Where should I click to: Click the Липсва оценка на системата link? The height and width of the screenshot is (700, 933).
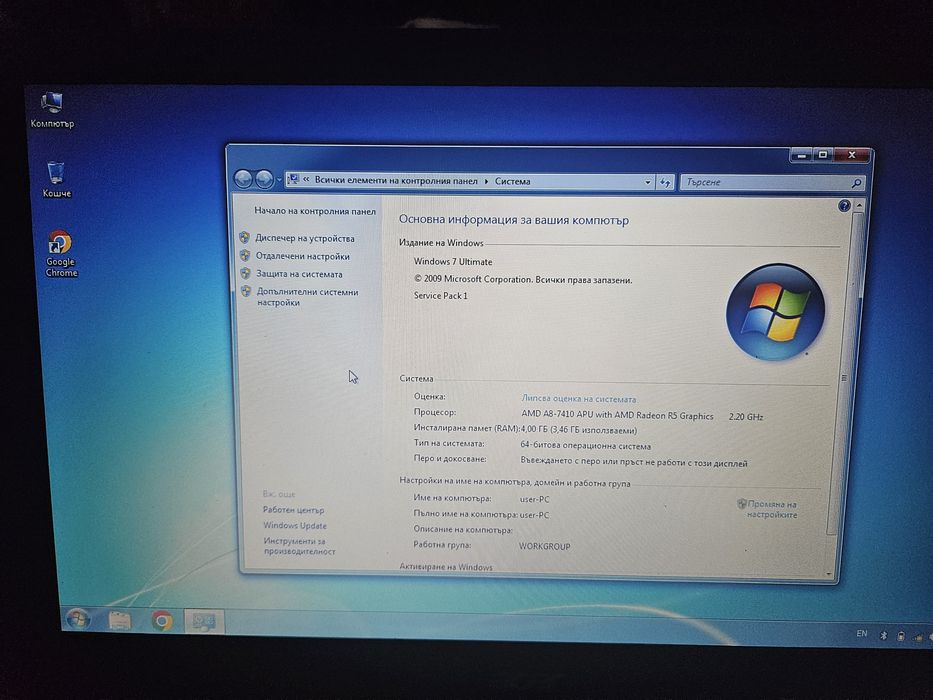[578, 399]
